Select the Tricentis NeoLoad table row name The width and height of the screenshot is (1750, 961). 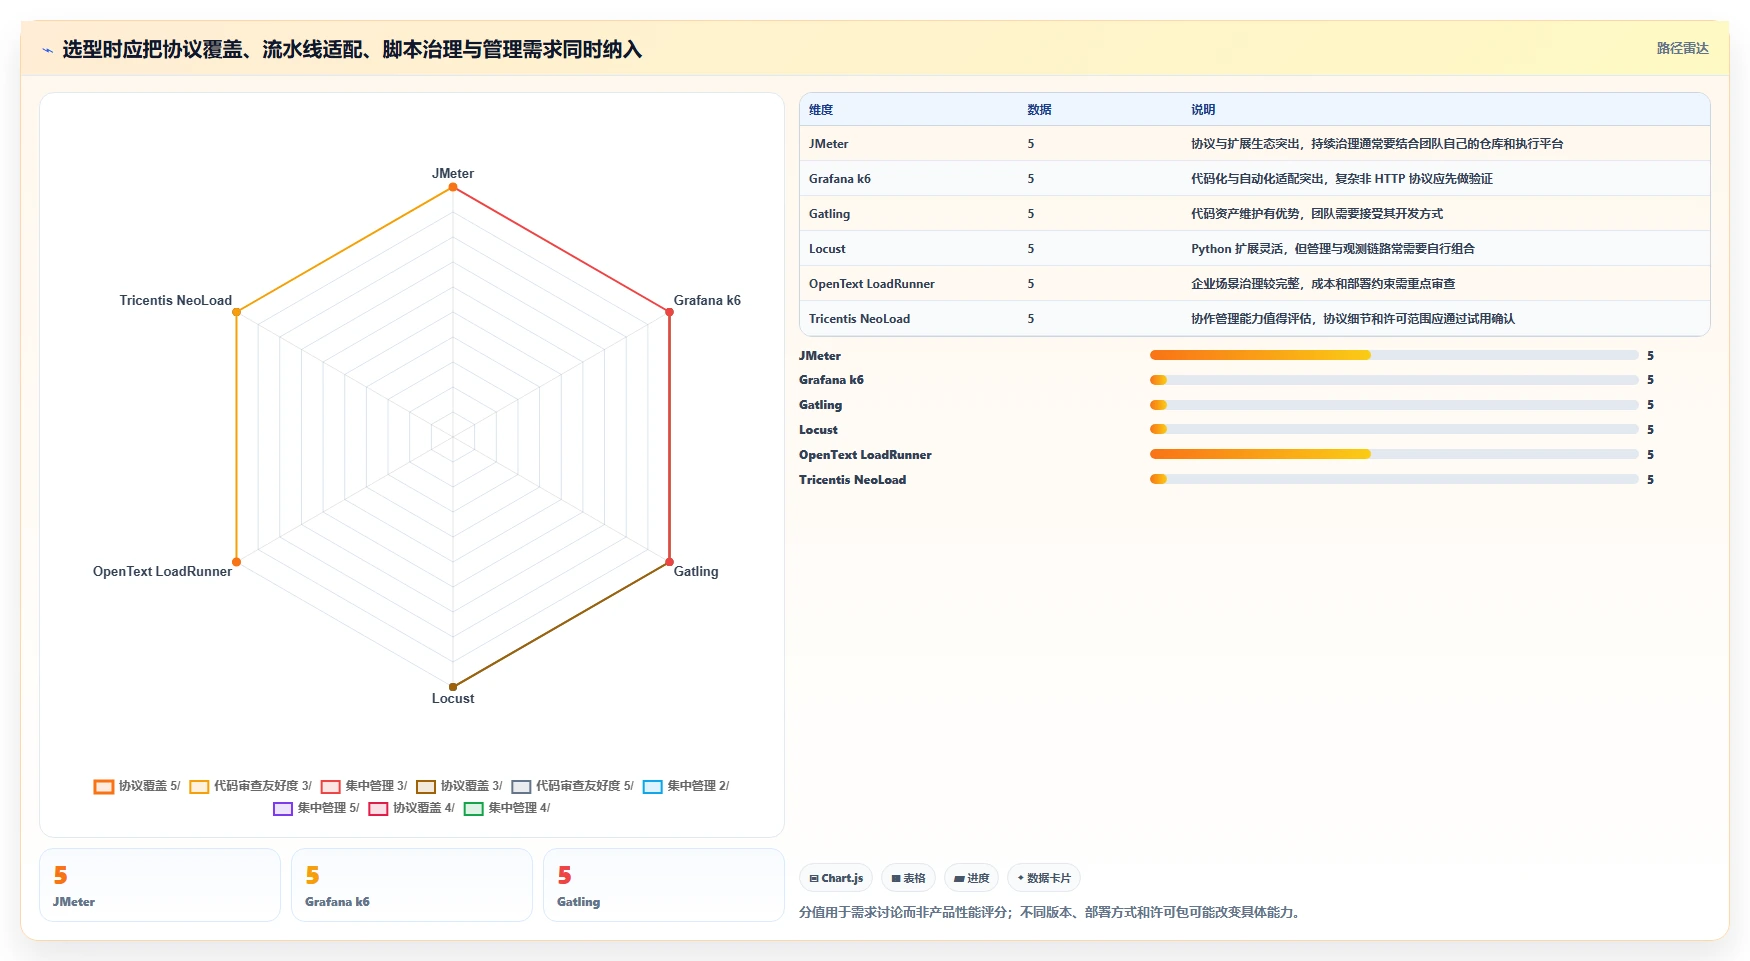coord(859,319)
